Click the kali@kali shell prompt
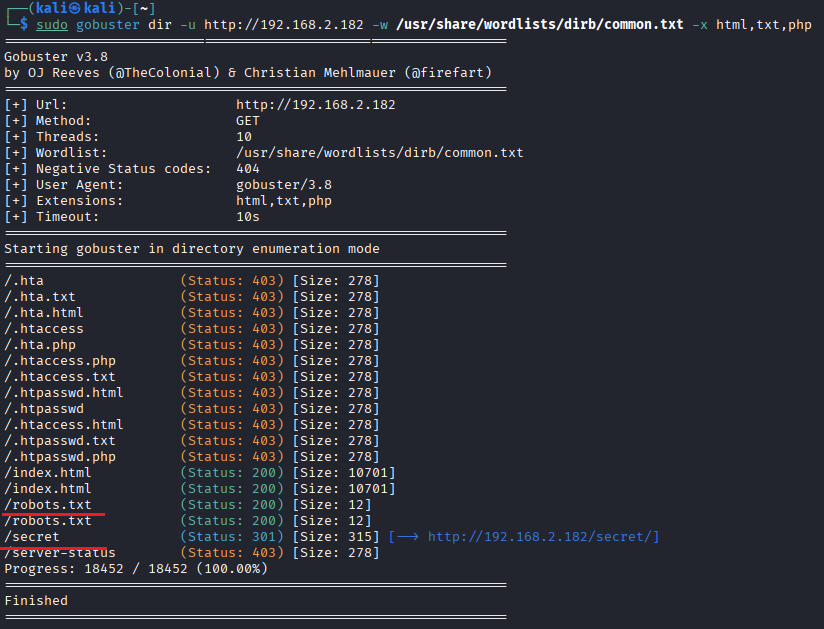Viewport: 824px width, 629px height. 68,8
